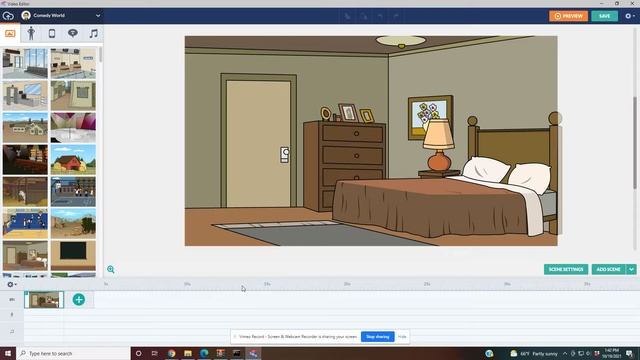Open Task View on the taskbar

point(155,353)
